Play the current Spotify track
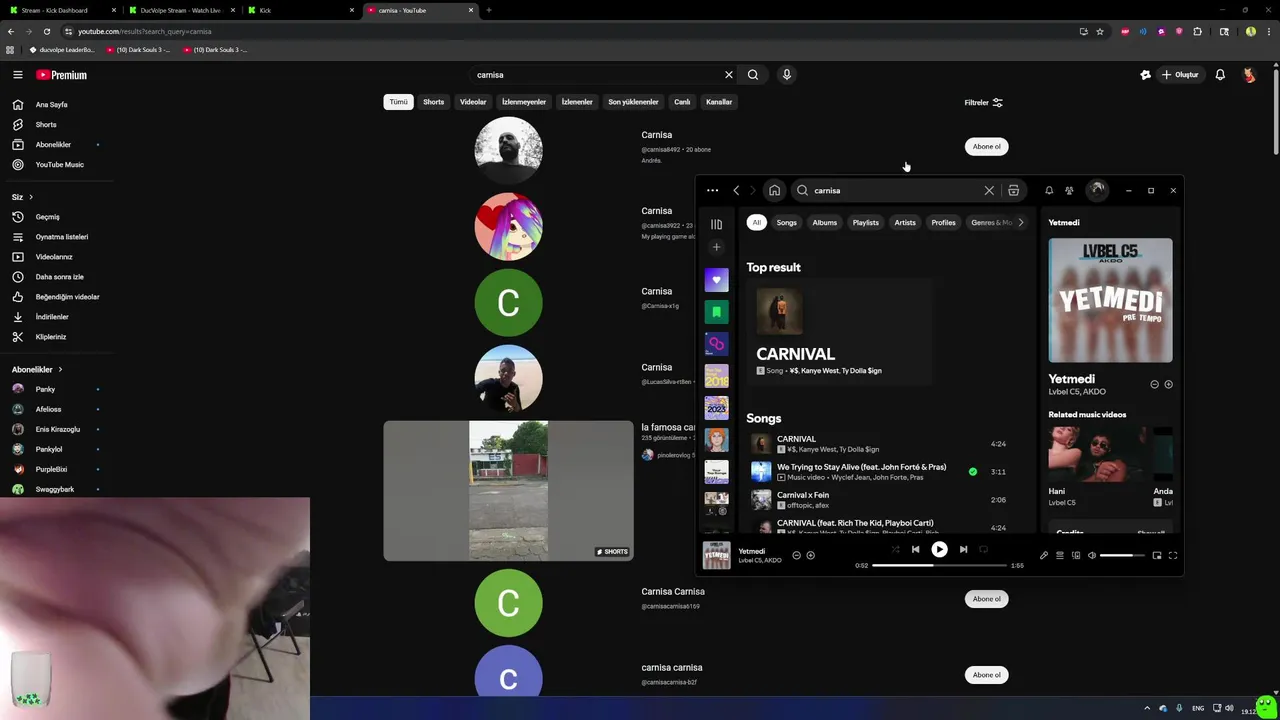This screenshot has height=720, width=1280. pos(939,549)
